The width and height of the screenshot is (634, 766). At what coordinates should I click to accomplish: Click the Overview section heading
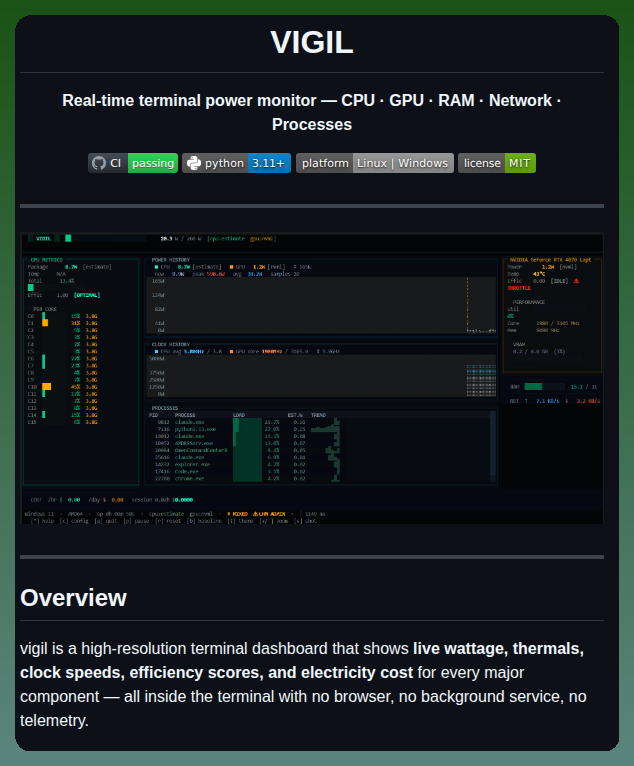pos(73,597)
